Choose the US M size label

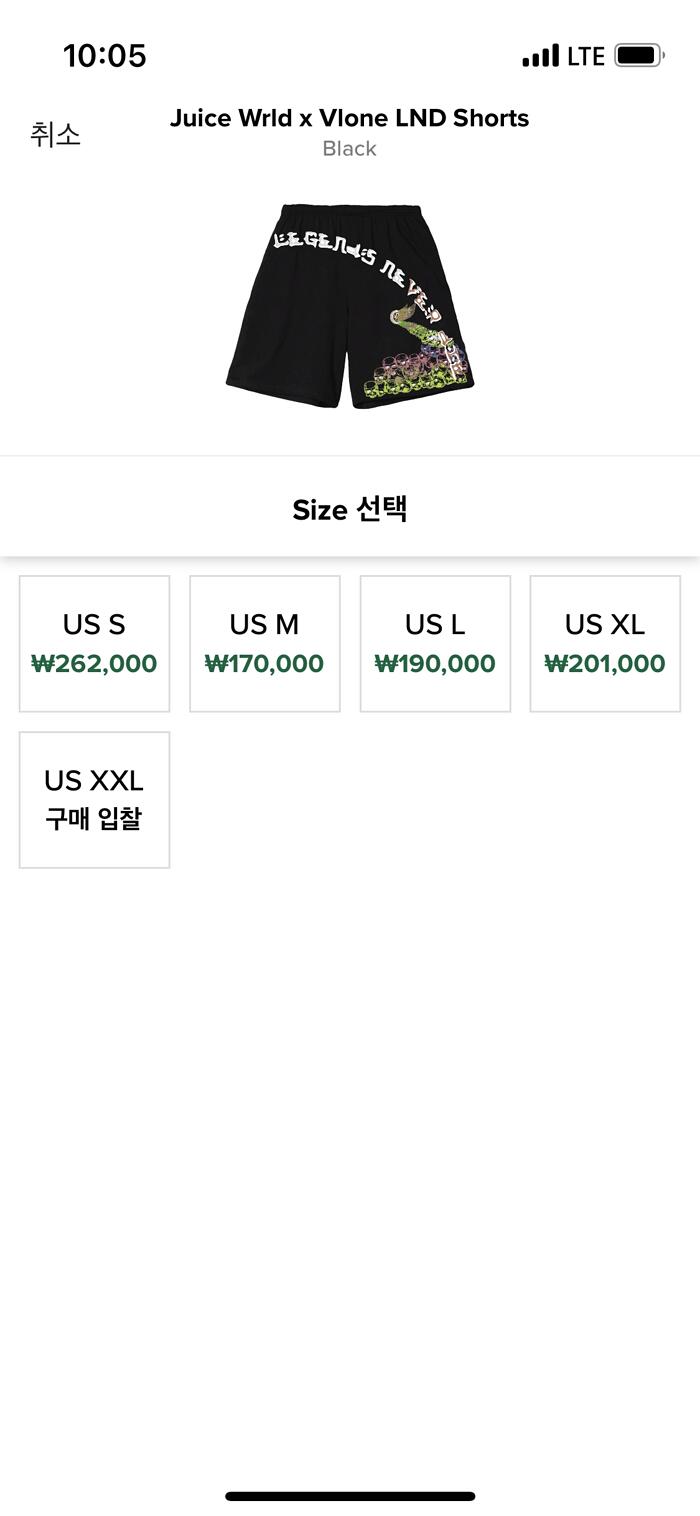click(264, 624)
